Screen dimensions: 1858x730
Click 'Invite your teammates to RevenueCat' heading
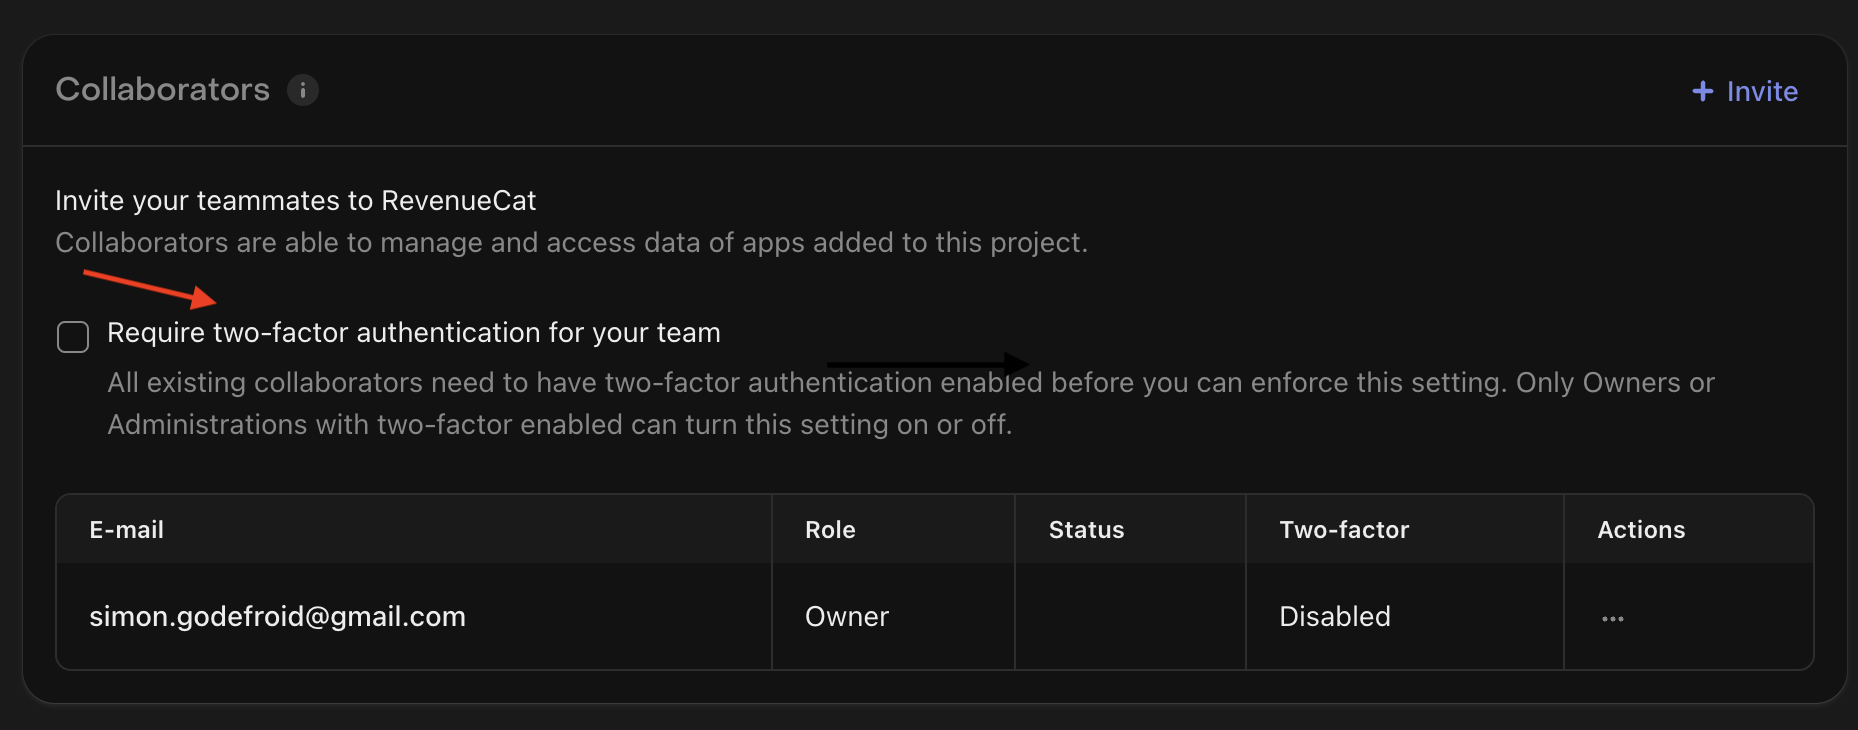[x=295, y=201]
